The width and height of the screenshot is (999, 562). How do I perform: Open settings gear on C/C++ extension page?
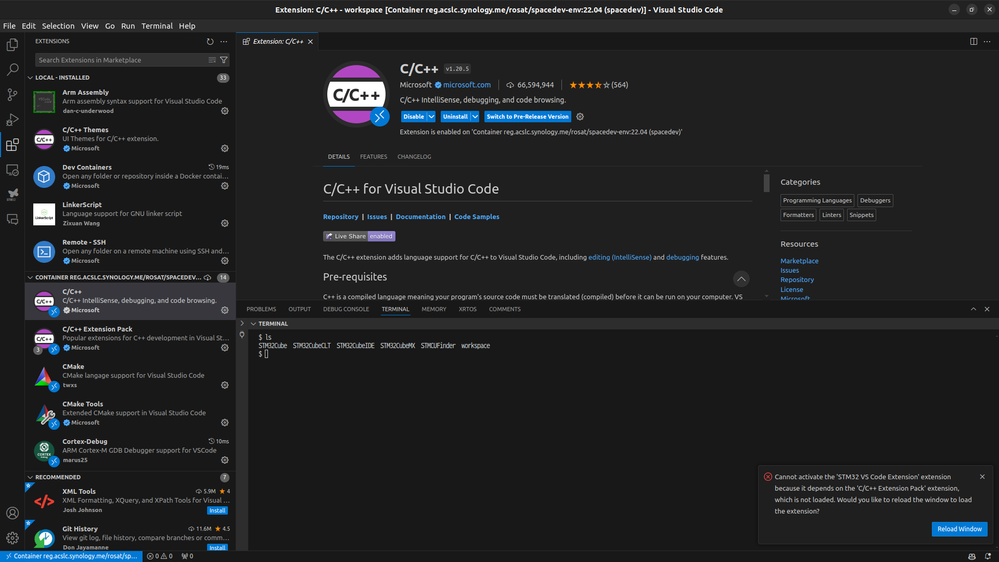point(580,117)
